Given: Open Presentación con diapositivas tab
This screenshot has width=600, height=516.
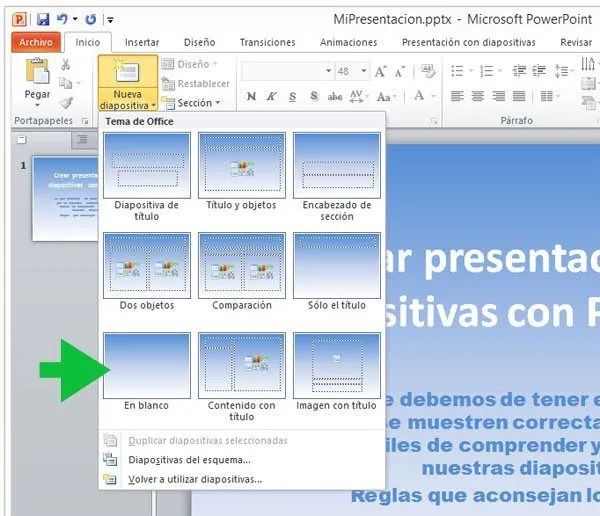Looking at the screenshot, I should [x=468, y=42].
